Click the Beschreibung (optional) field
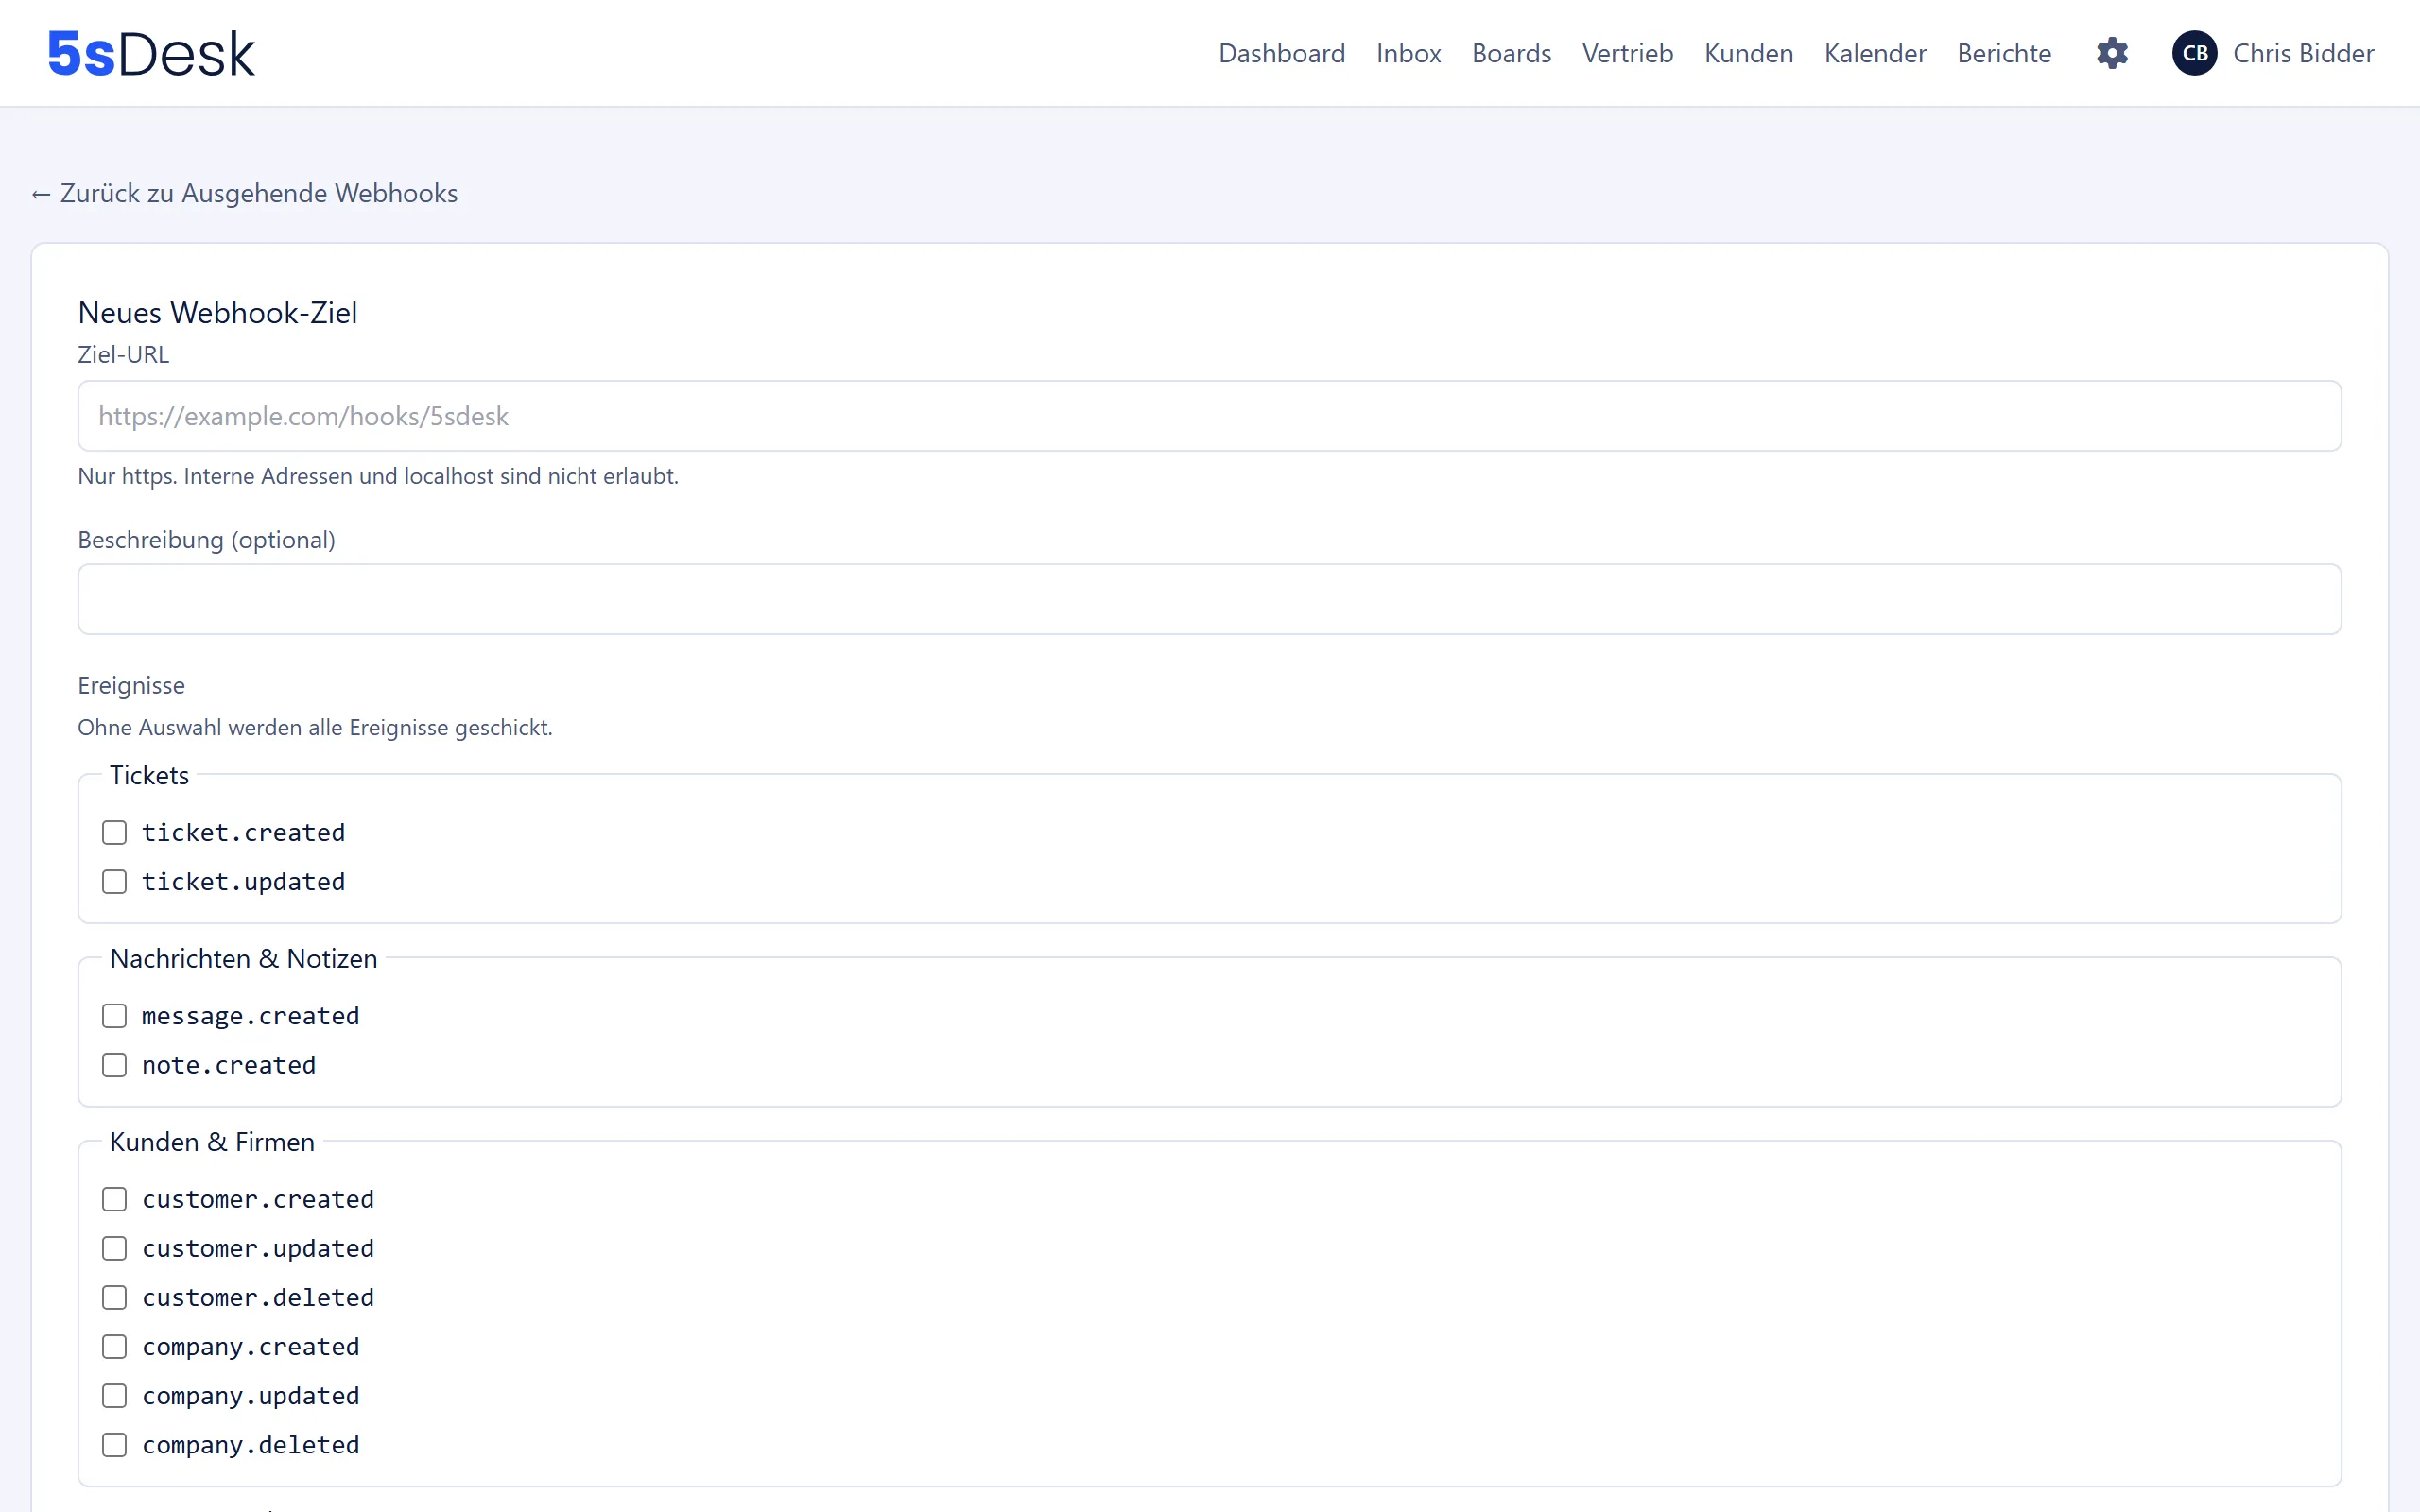 point(1210,598)
